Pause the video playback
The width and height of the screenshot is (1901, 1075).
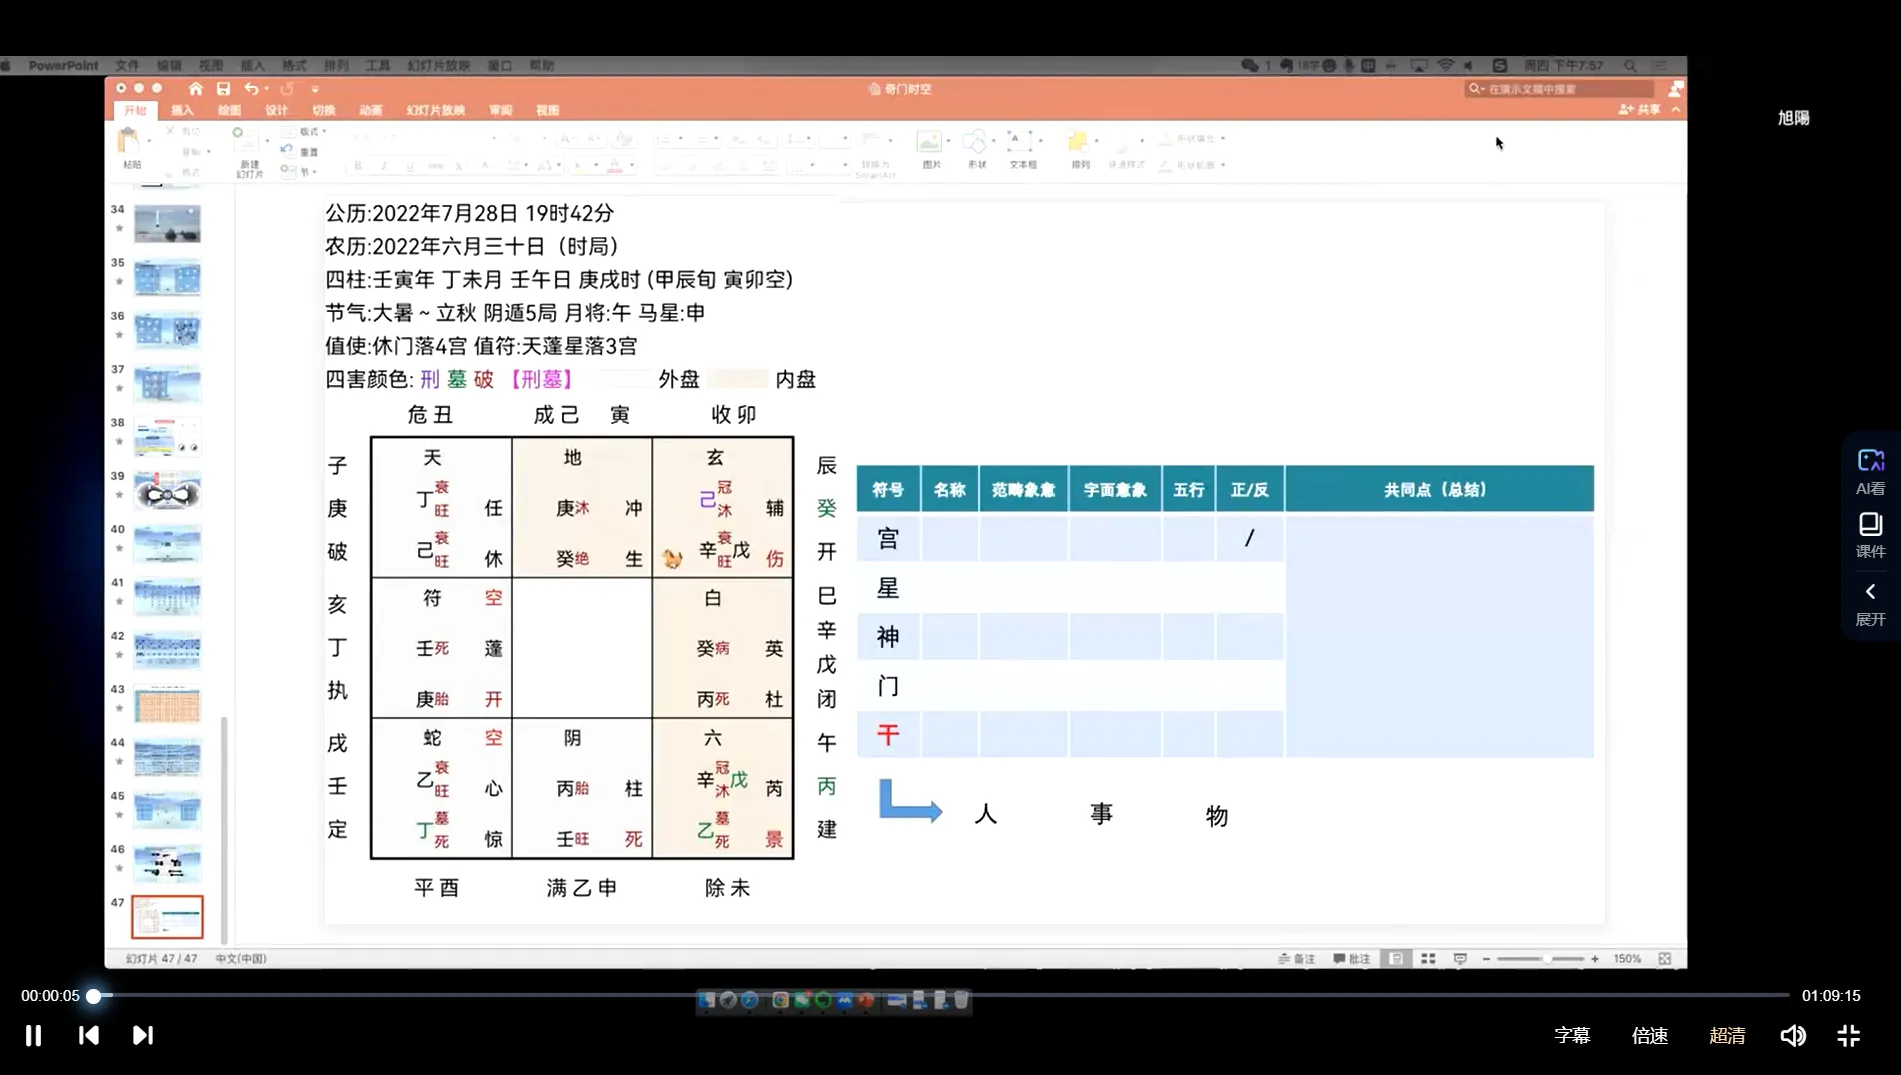pos(33,1036)
